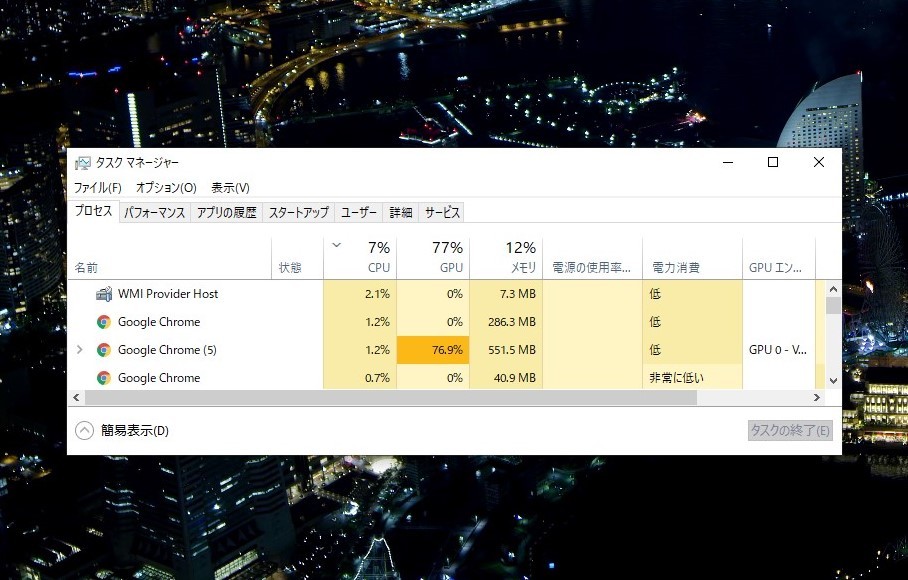The width and height of the screenshot is (908, 580).
Task: Select the WMI Provider Host row name
Action: point(168,294)
